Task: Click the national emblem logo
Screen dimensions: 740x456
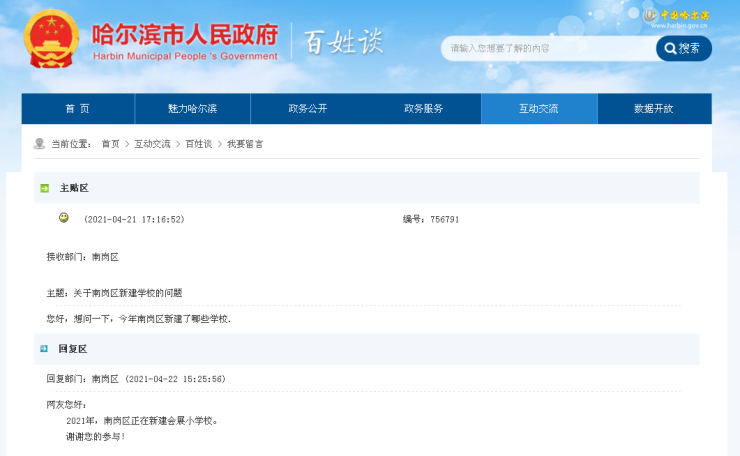Action: point(51,38)
